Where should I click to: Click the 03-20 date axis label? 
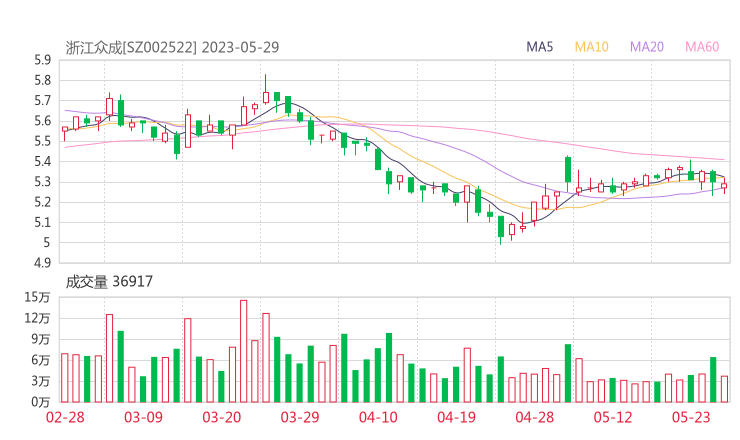tap(222, 417)
